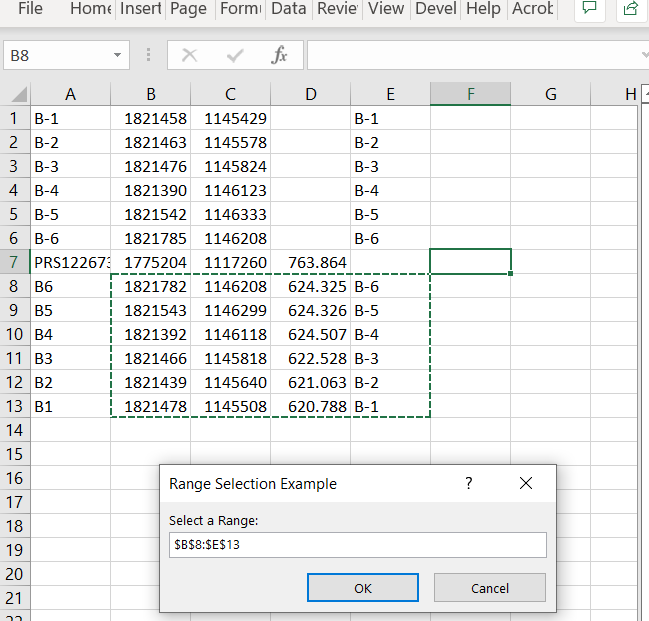This screenshot has height=621, width=649.
Task: Click the Insert Function fx icon
Action: [280, 56]
